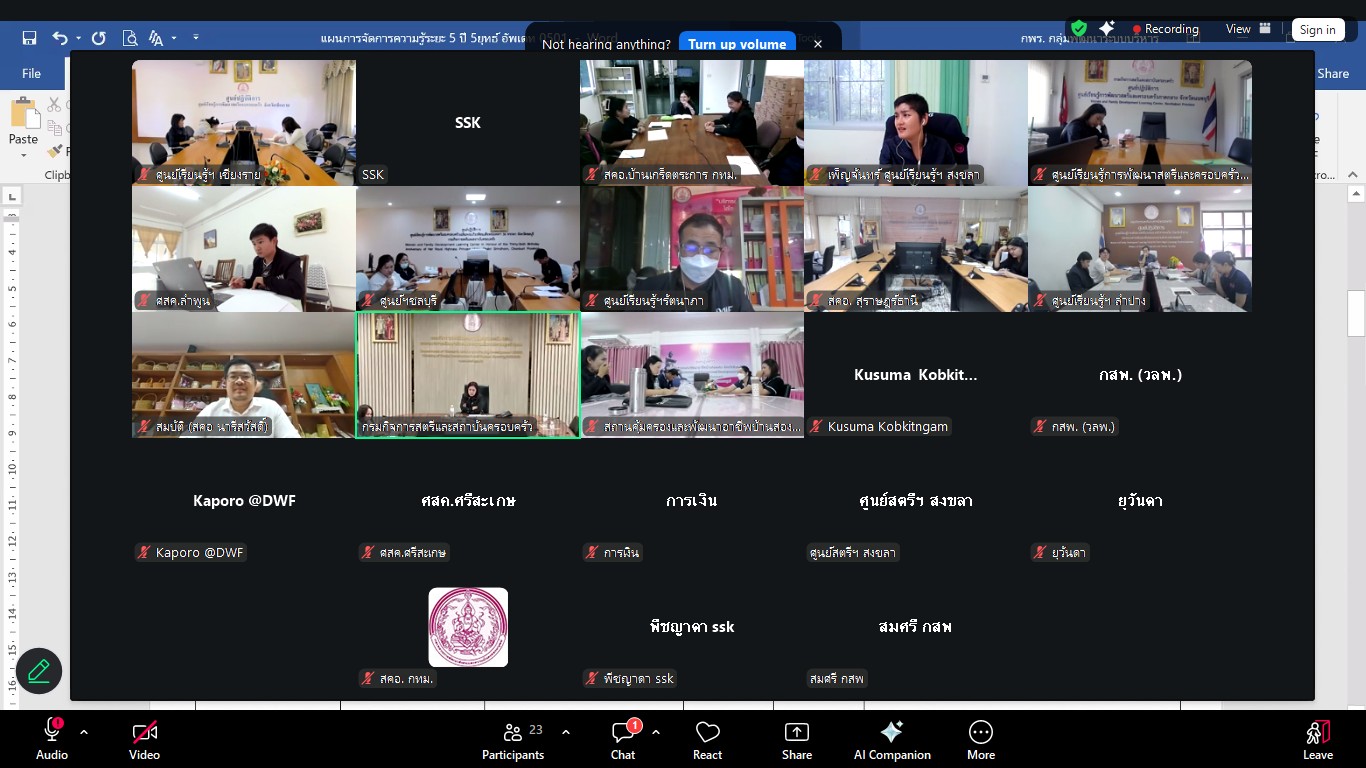The height and width of the screenshot is (768, 1366).
Task: Expand audio settings arrow next to Audio
Action: point(84,732)
